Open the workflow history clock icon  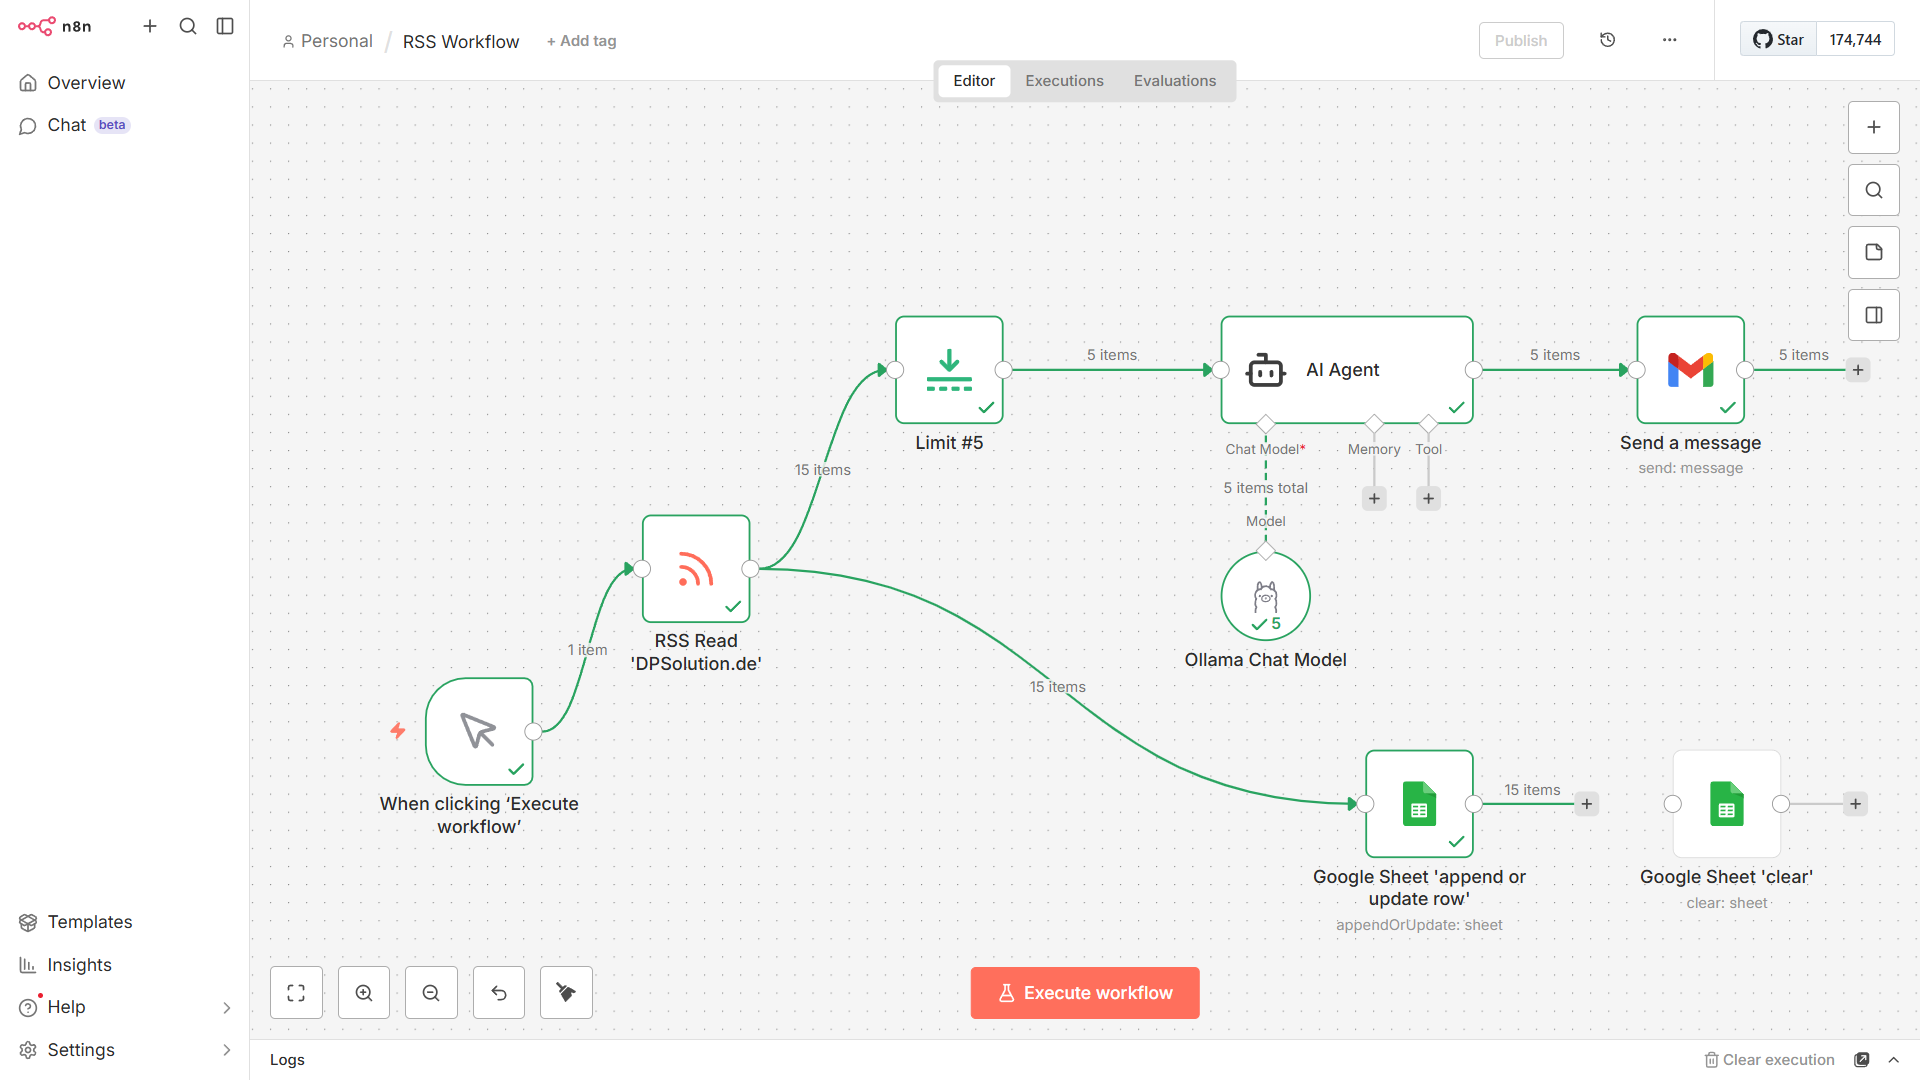[1607, 40]
